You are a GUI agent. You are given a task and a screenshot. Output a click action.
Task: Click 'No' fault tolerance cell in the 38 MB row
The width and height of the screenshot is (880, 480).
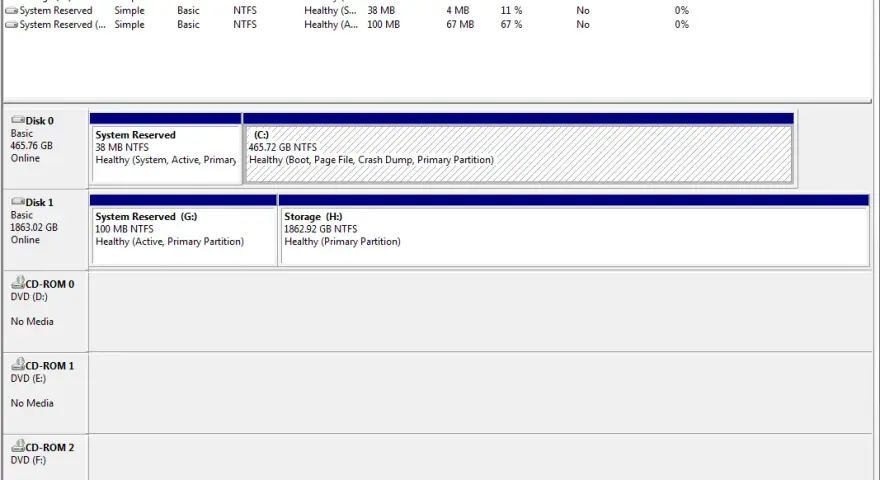click(583, 11)
